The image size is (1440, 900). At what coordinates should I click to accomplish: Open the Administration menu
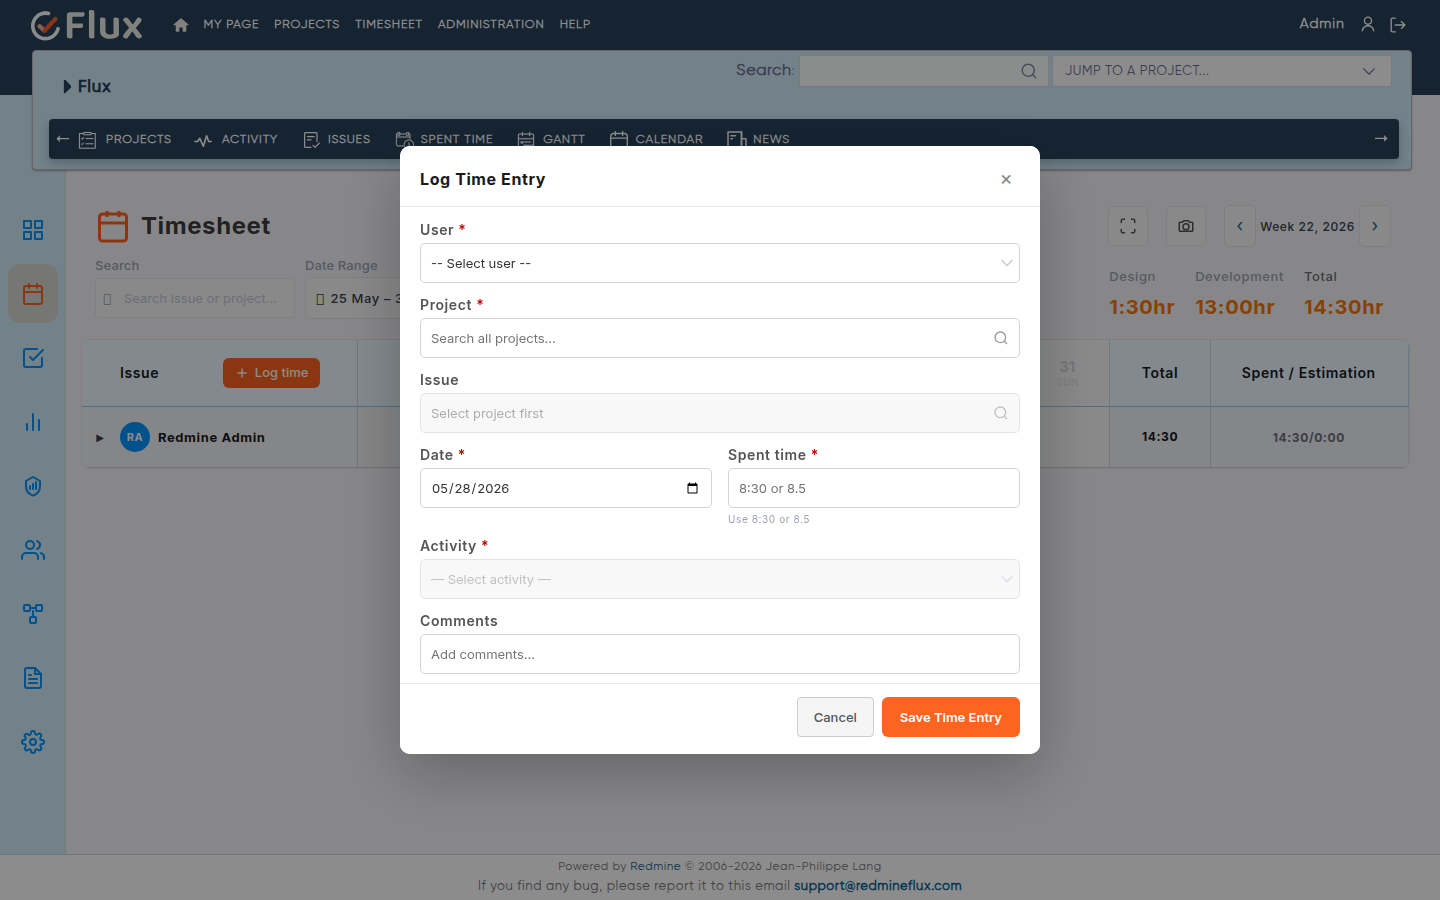point(491,24)
